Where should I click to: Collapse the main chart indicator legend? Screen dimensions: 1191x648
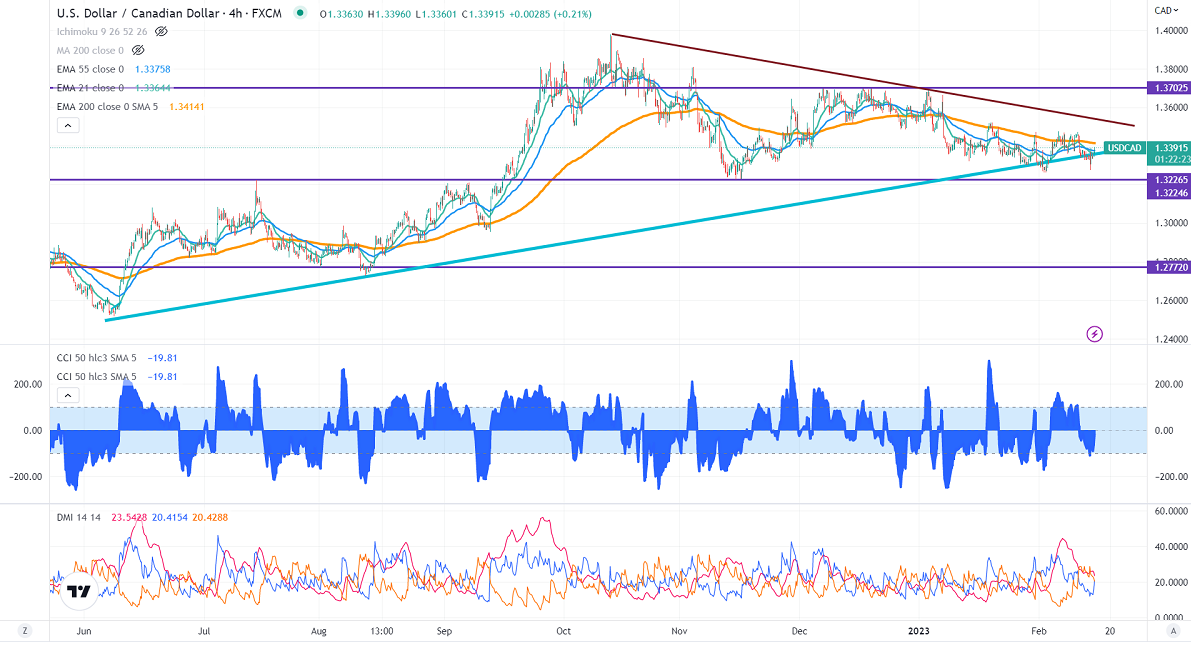[68, 126]
